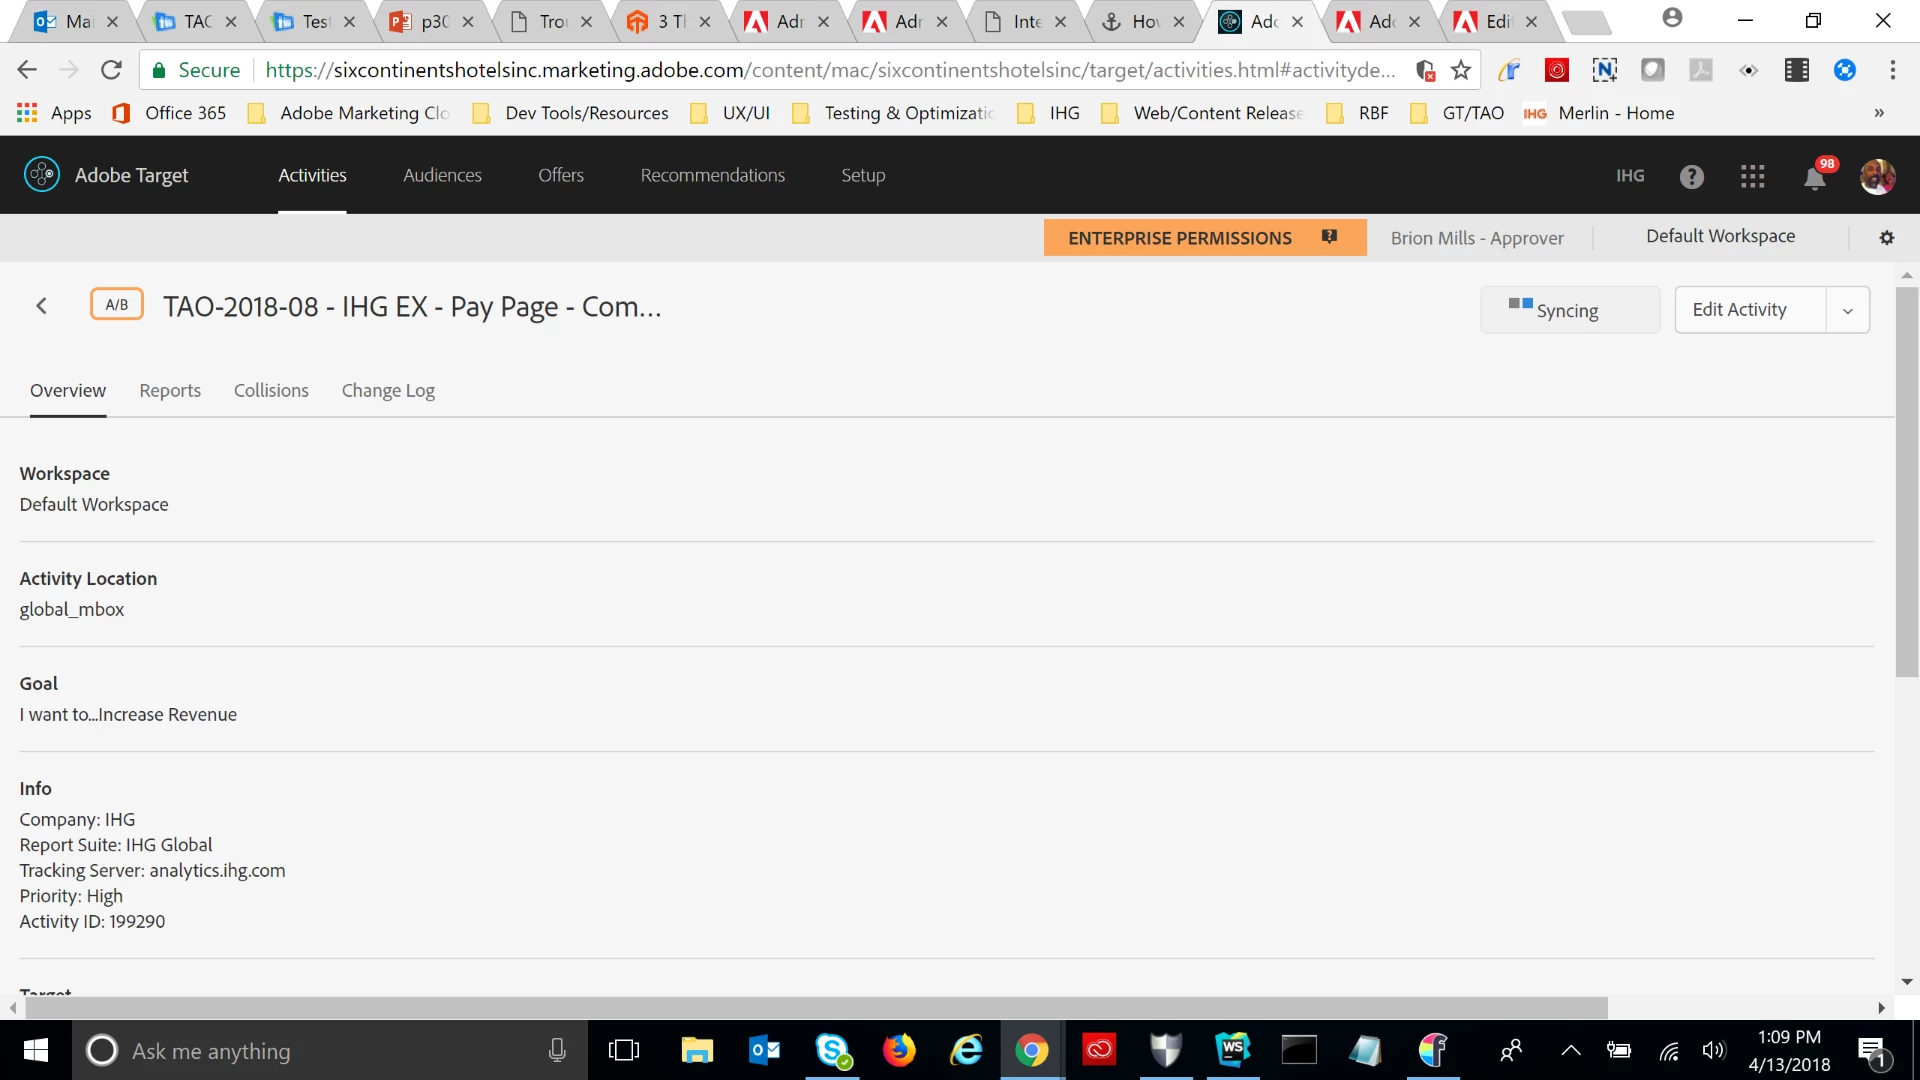Expand the Edit Activity dropdown arrow
The width and height of the screenshot is (1920, 1080).
[1847, 310]
